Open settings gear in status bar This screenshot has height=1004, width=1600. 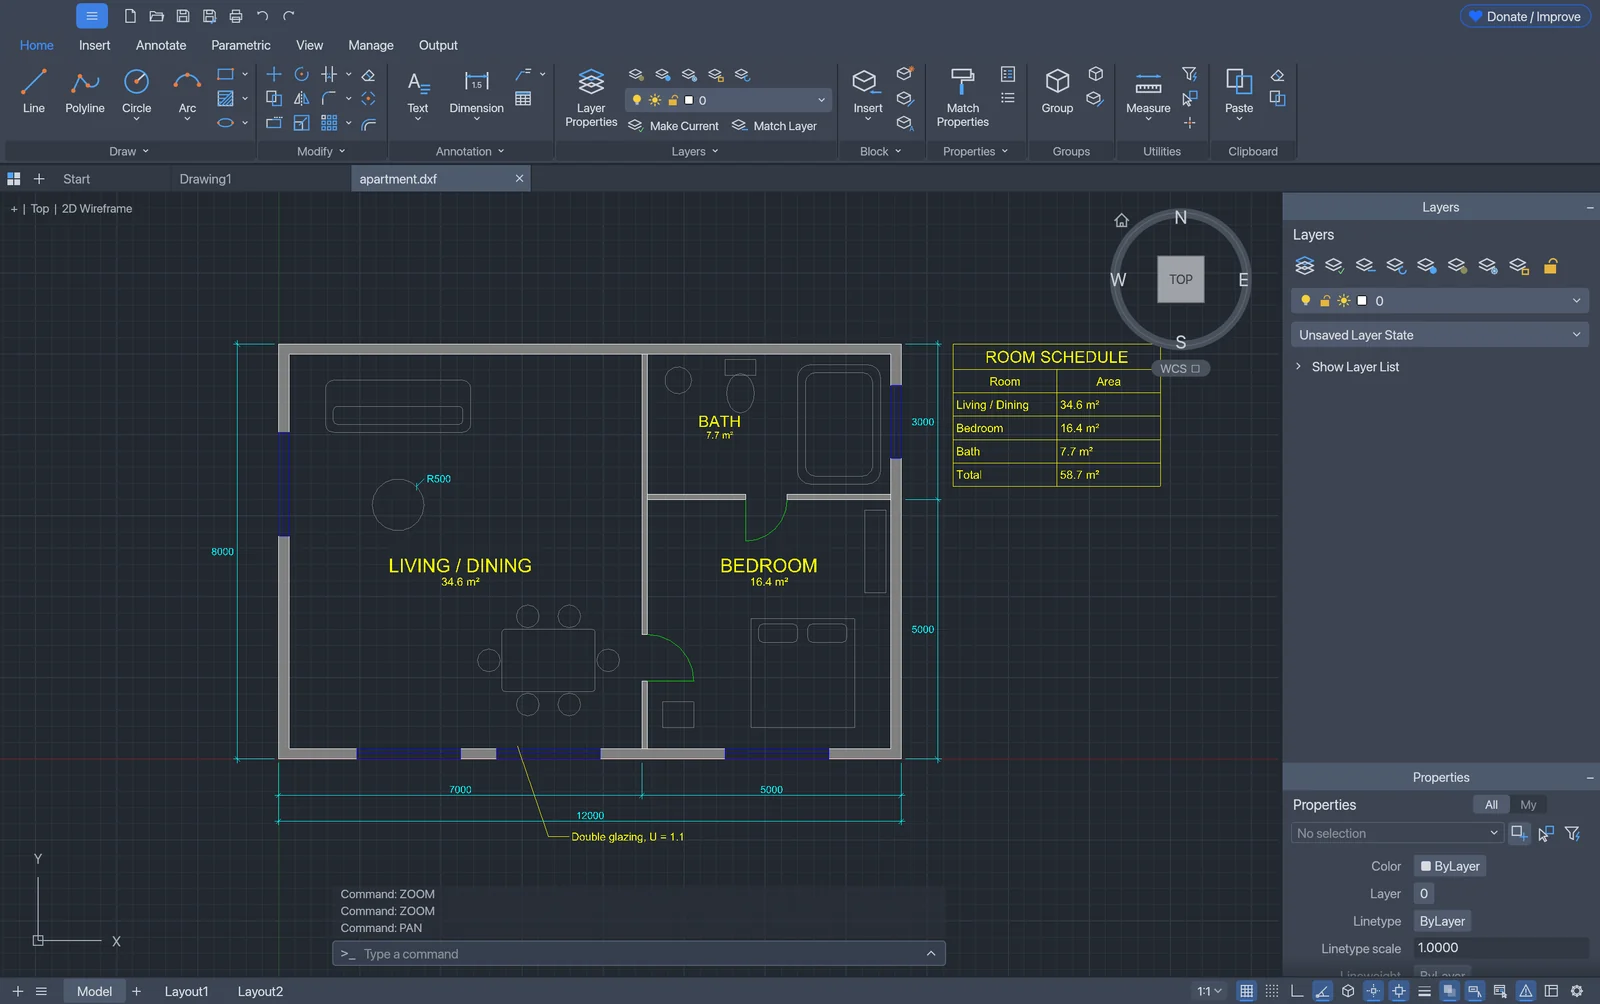click(x=1577, y=991)
